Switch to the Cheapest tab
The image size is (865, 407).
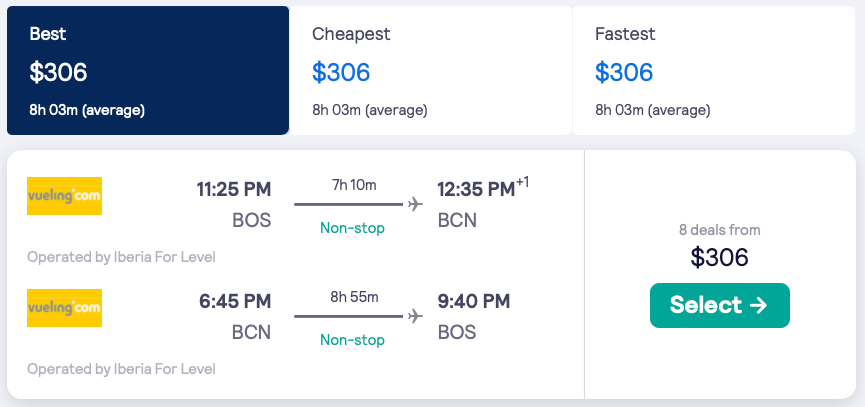[430, 70]
